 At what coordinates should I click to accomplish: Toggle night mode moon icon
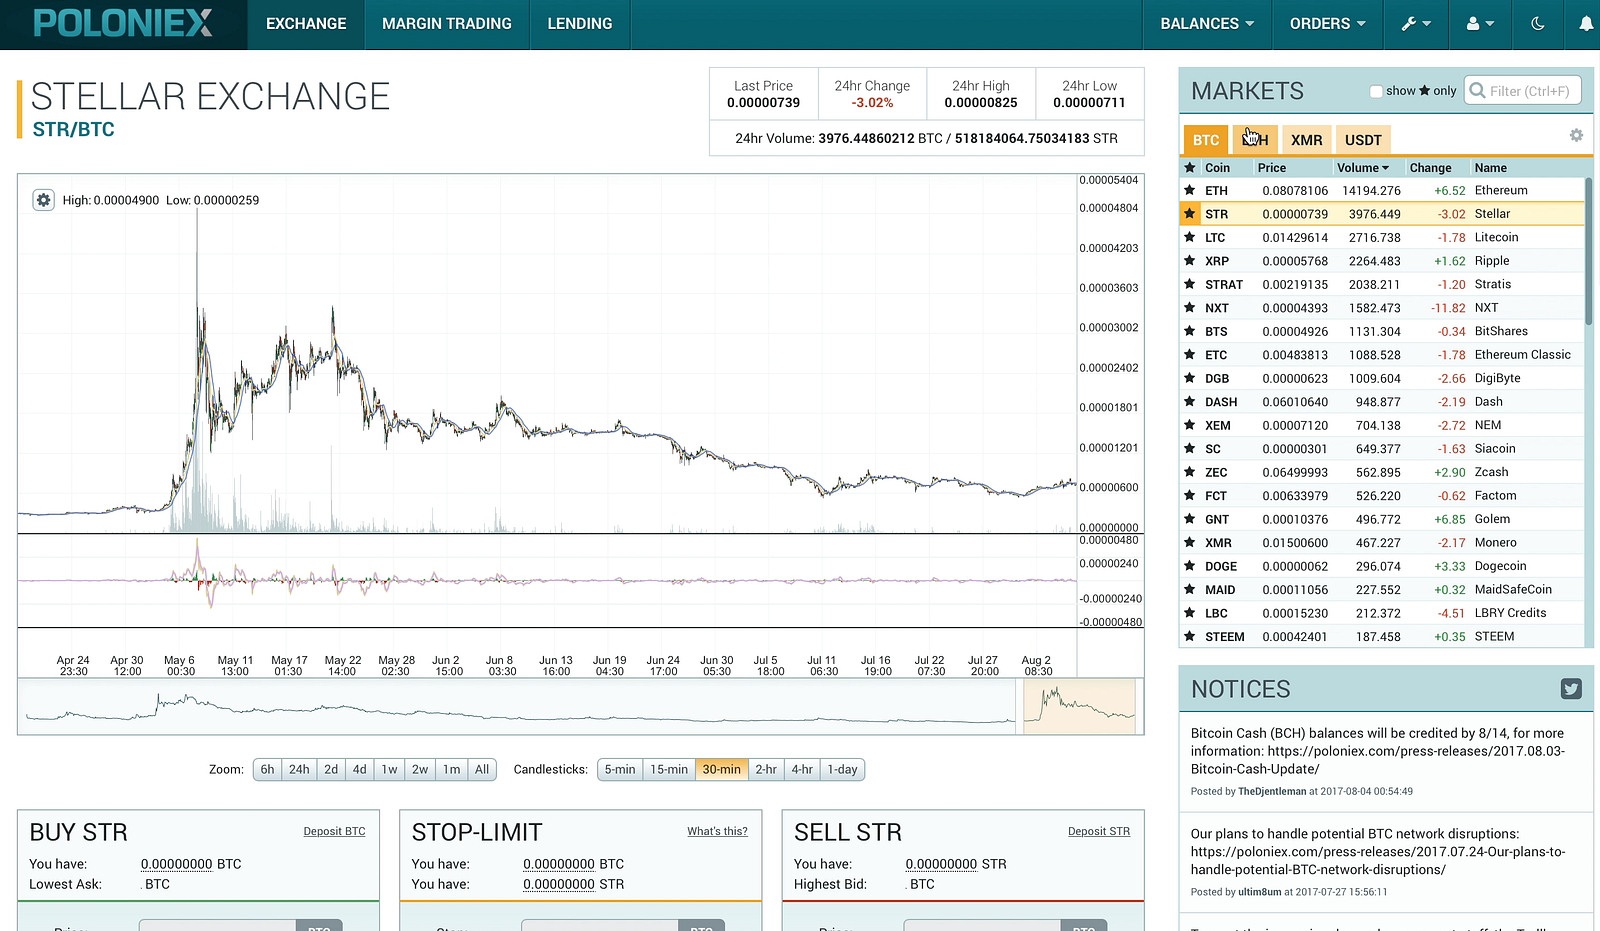(1538, 24)
